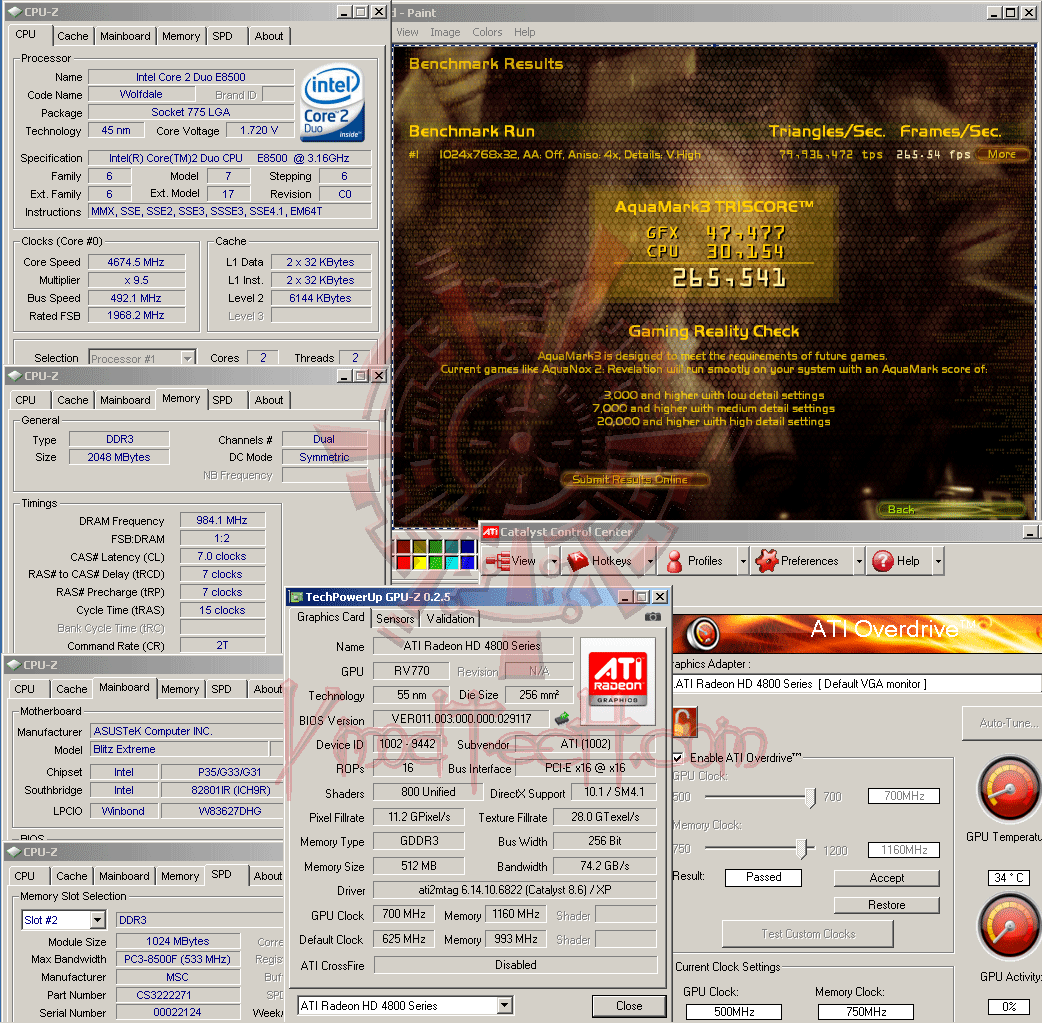Viewport: 1042px width, 1024px height.
Task: Open the Colors menu in Paint
Action: click(487, 32)
